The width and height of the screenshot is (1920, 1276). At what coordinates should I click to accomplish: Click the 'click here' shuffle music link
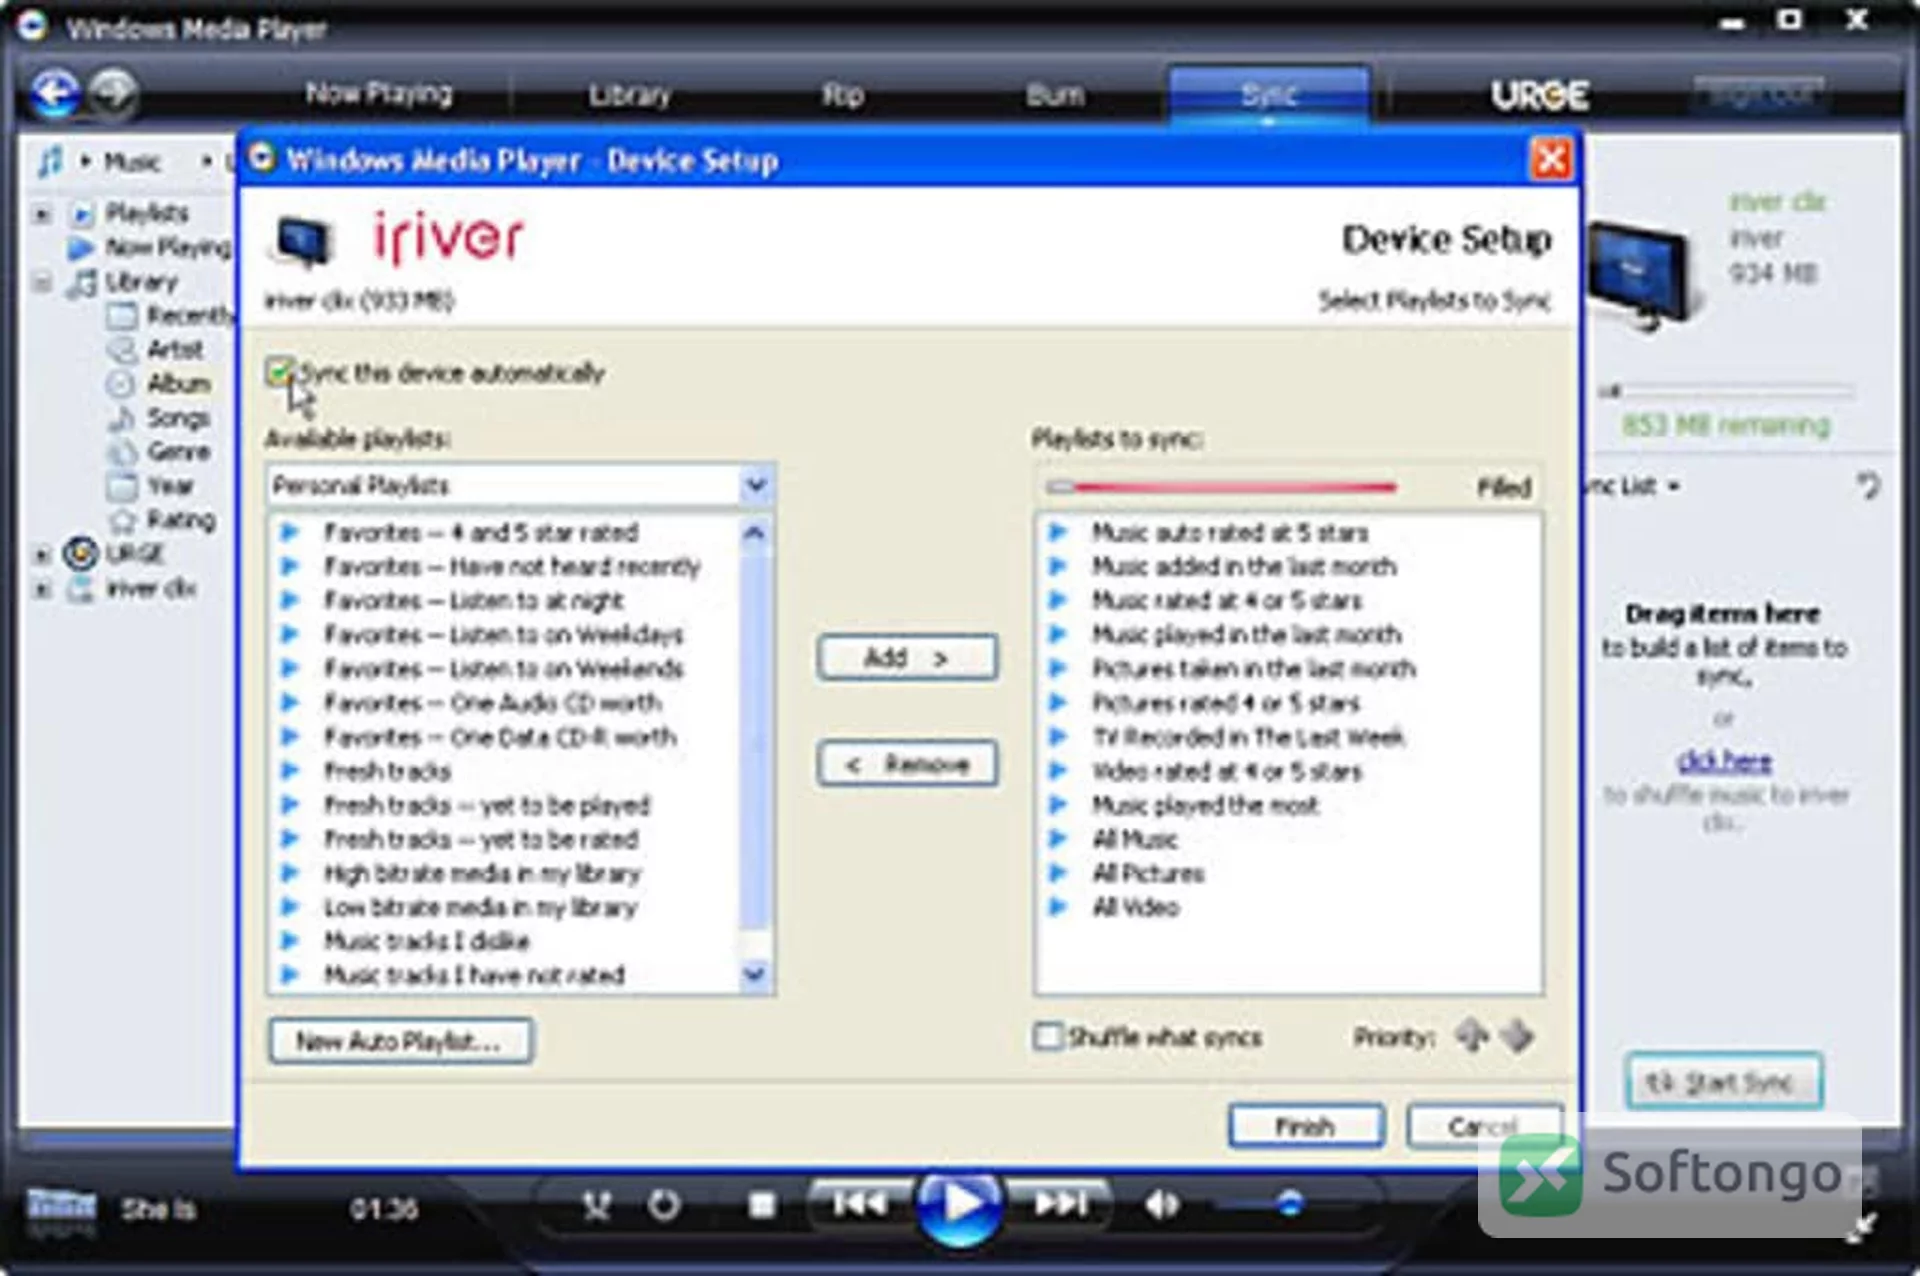(1724, 762)
